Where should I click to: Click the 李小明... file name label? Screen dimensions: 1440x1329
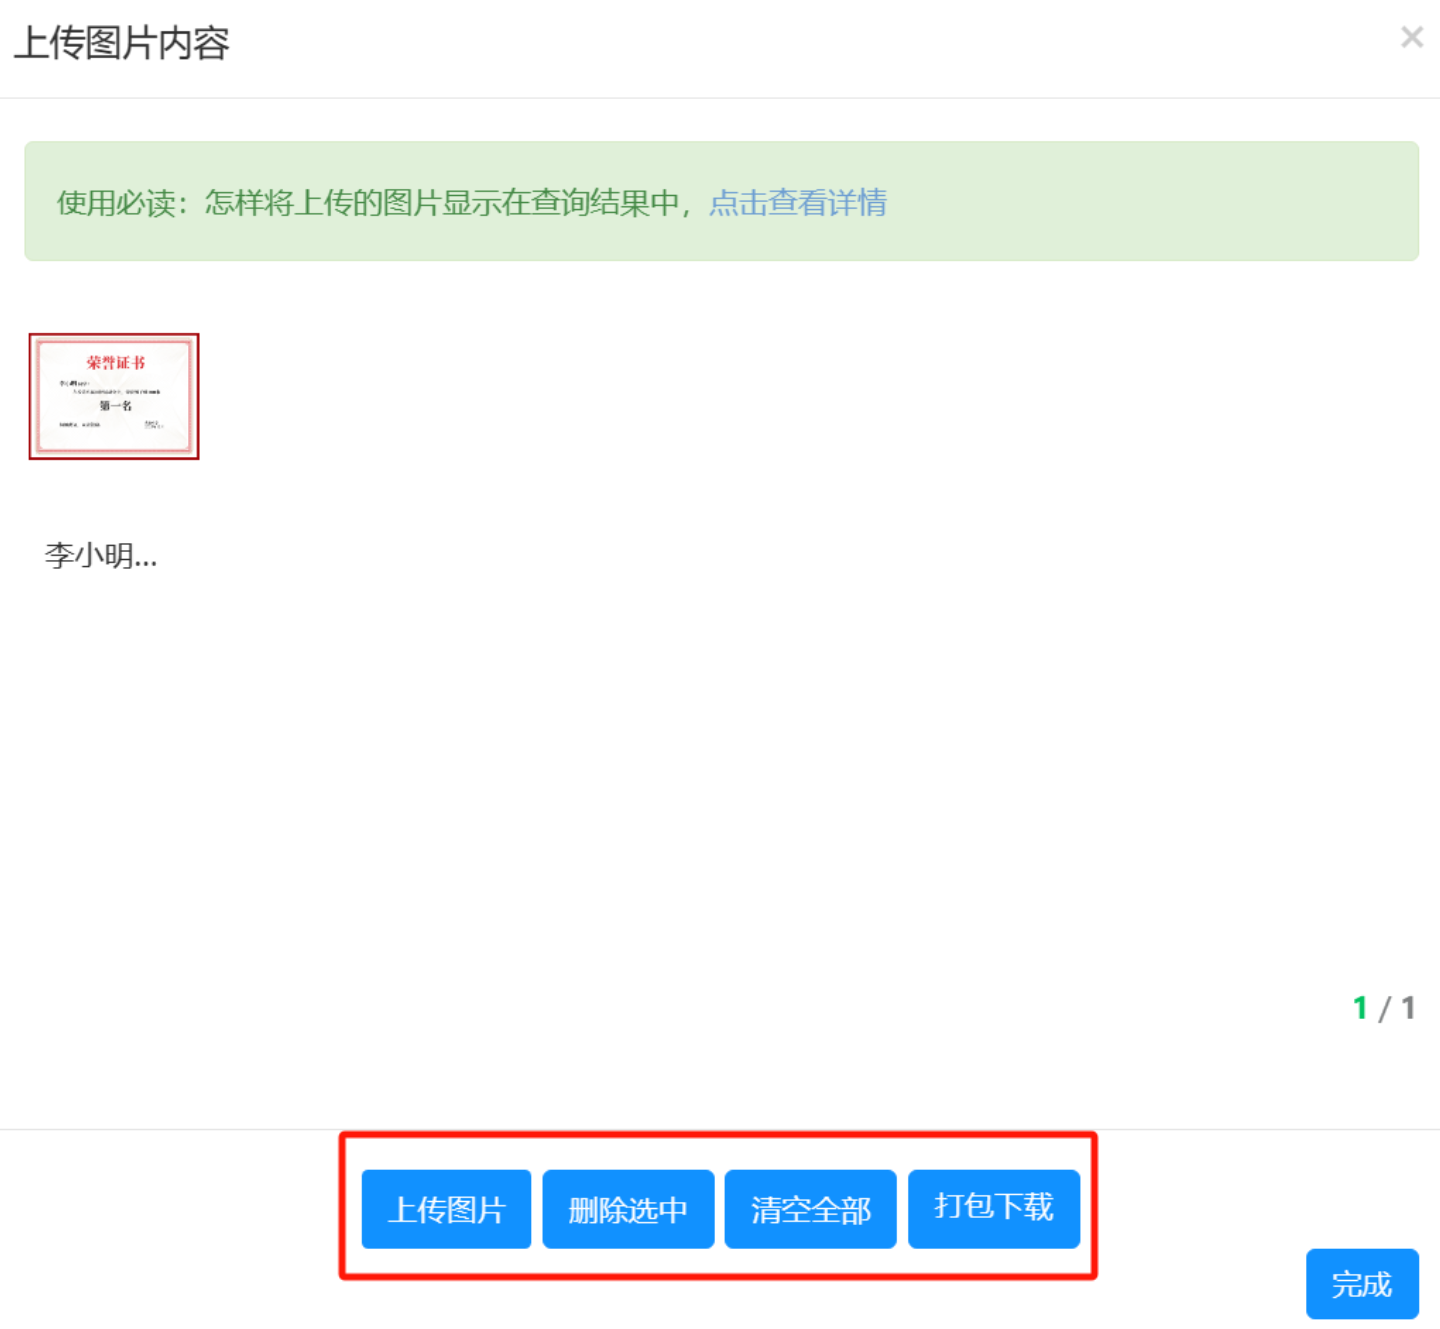(x=101, y=556)
